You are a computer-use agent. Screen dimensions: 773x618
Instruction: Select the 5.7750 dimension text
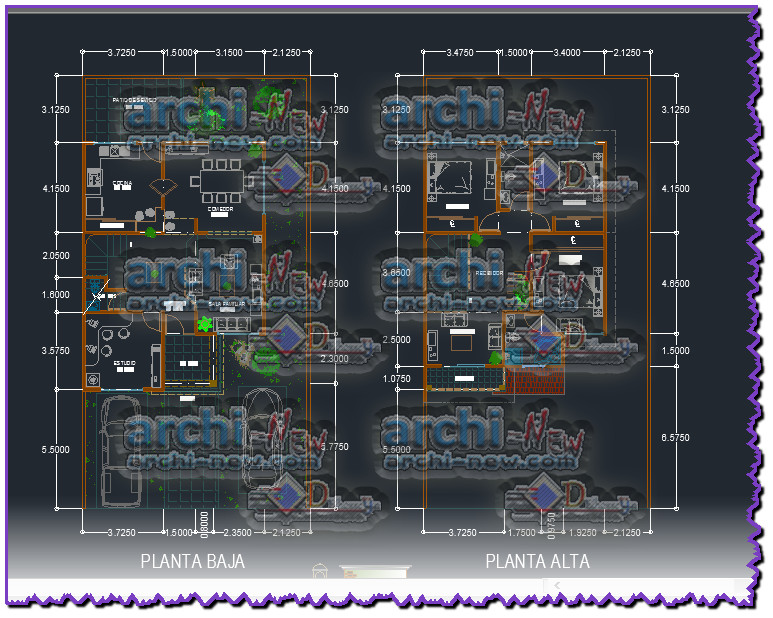point(335,446)
